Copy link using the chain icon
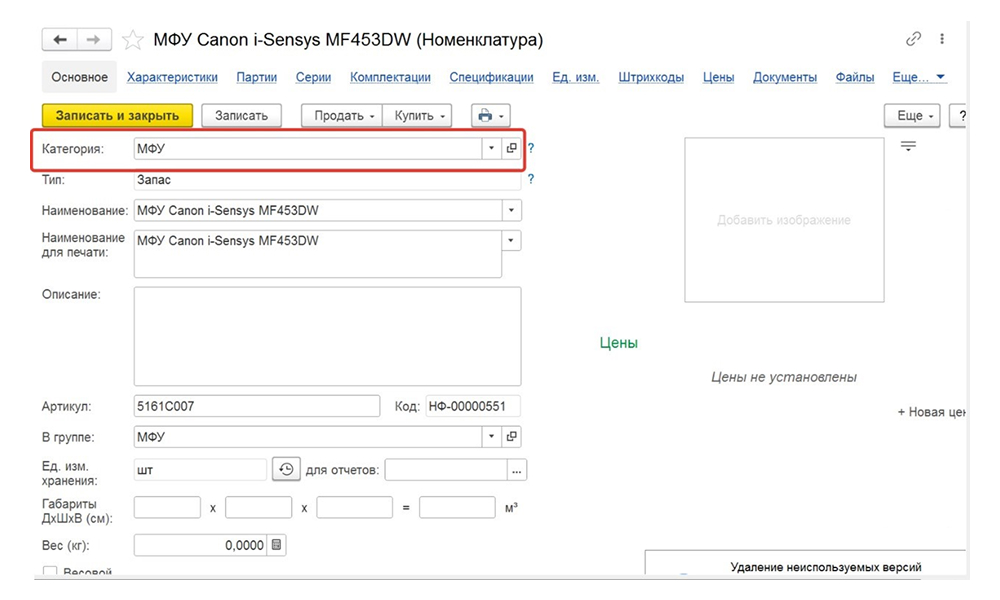The width and height of the screenshot is (1000, 600). pyautogui.click(x=913, y=40)
